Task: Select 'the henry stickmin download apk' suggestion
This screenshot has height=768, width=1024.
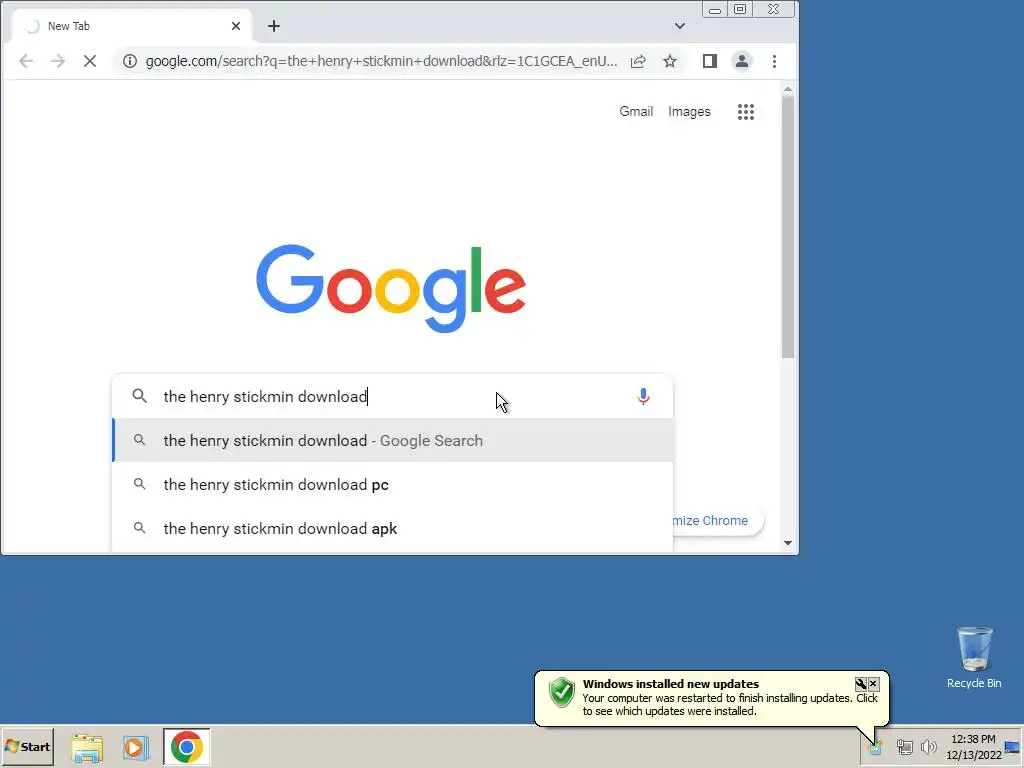Action: [392, 528]
